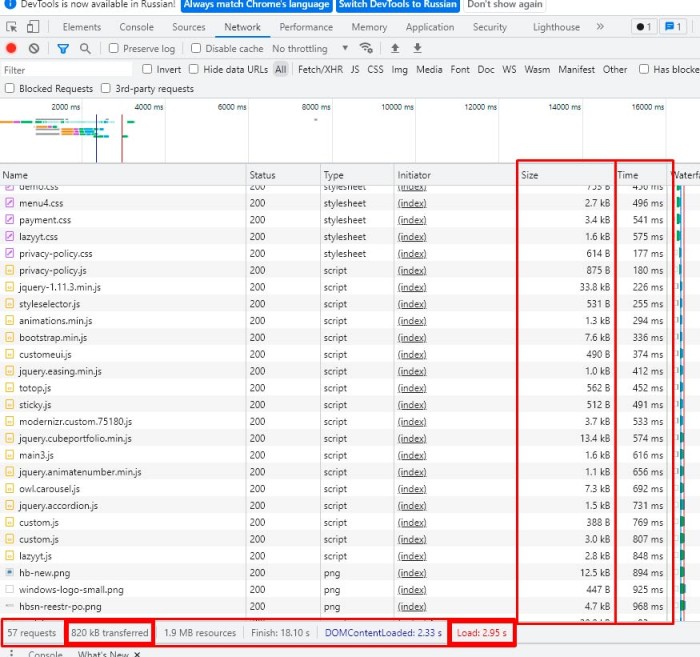Filter requests by Font type
The image size is (700, 657).
[460, 70]
